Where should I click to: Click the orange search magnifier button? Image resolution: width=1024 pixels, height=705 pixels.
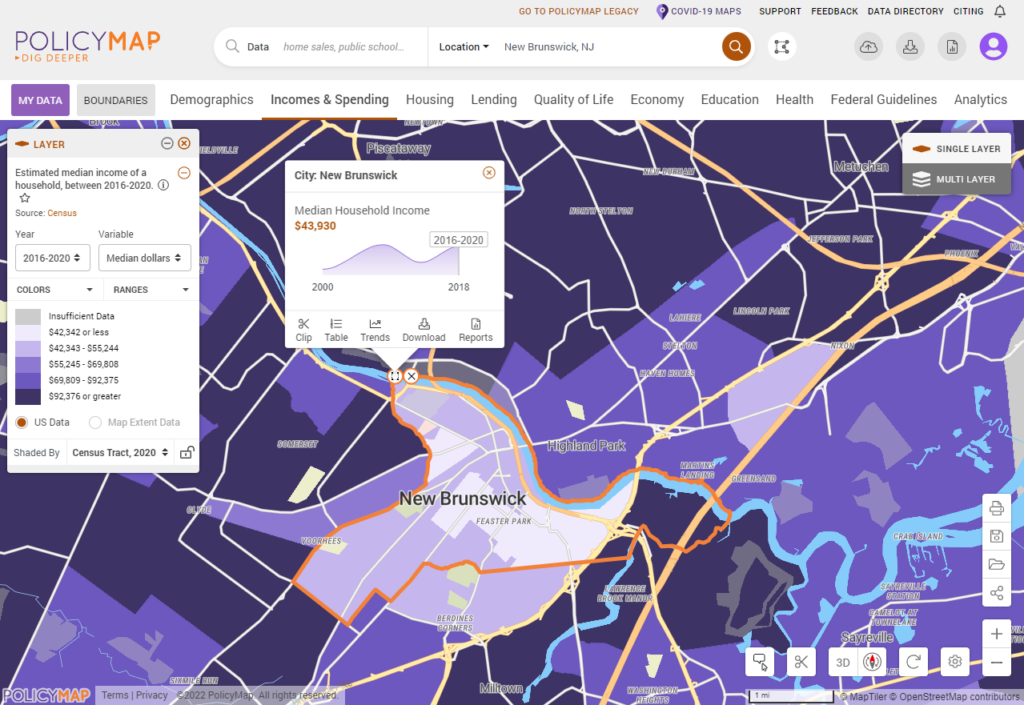pos(736,46)
